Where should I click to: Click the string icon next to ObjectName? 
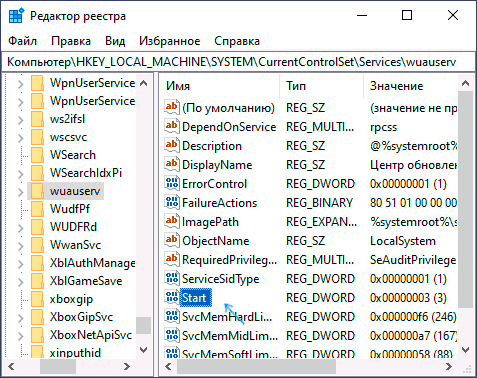[x=172, y=240]
